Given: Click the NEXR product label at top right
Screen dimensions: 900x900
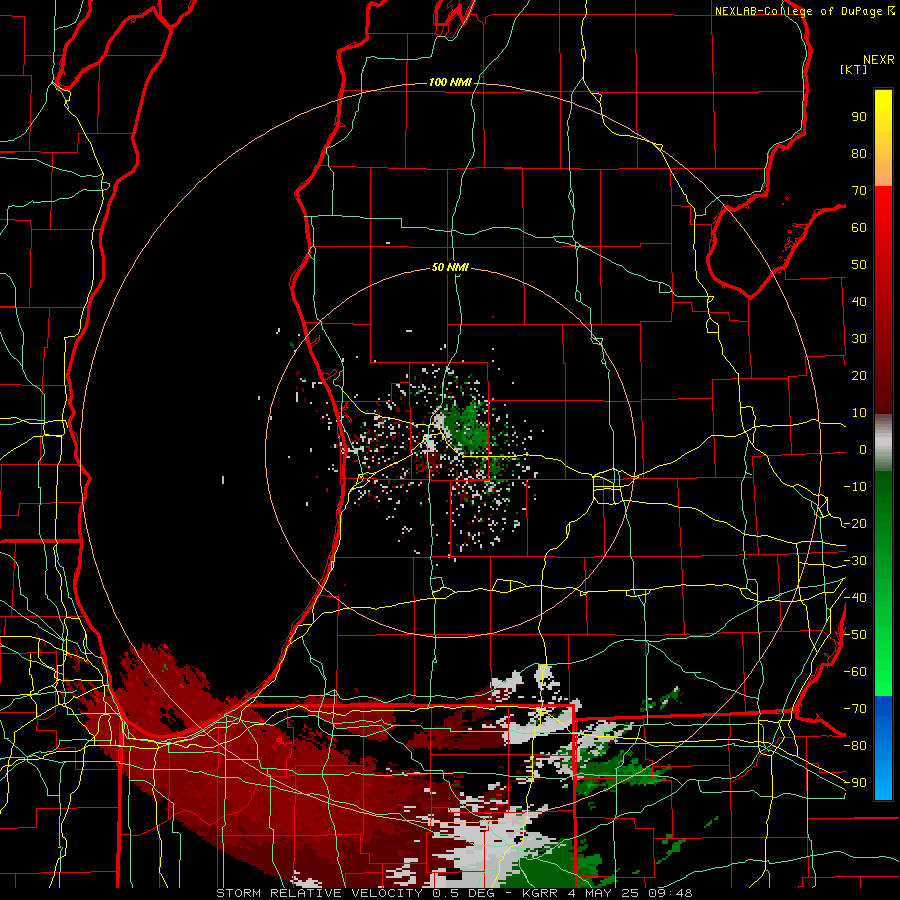Looking at the screenshot, I should point(879,60).
